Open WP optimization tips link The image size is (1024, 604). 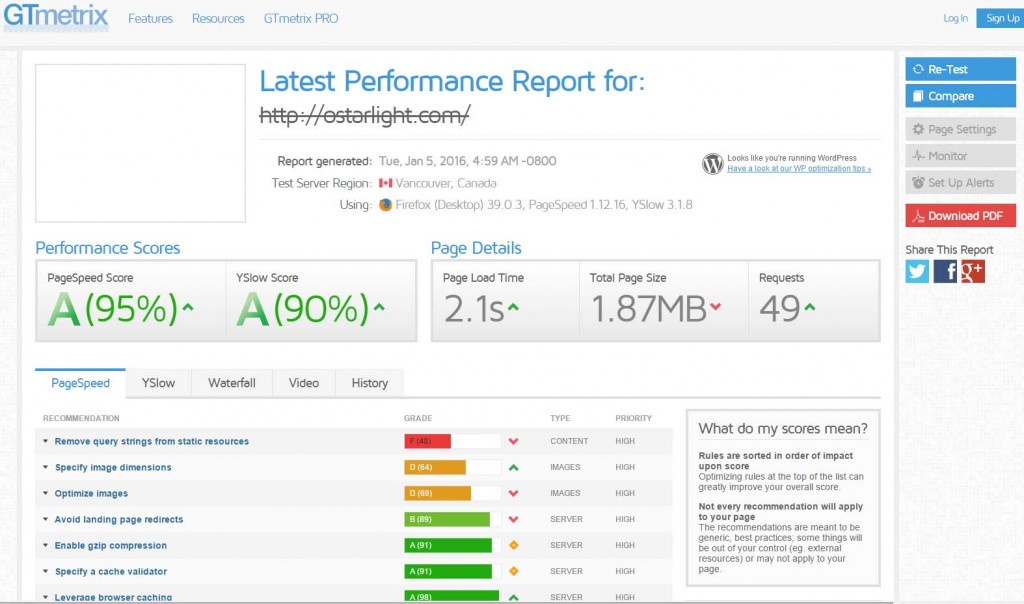[799, 168]
